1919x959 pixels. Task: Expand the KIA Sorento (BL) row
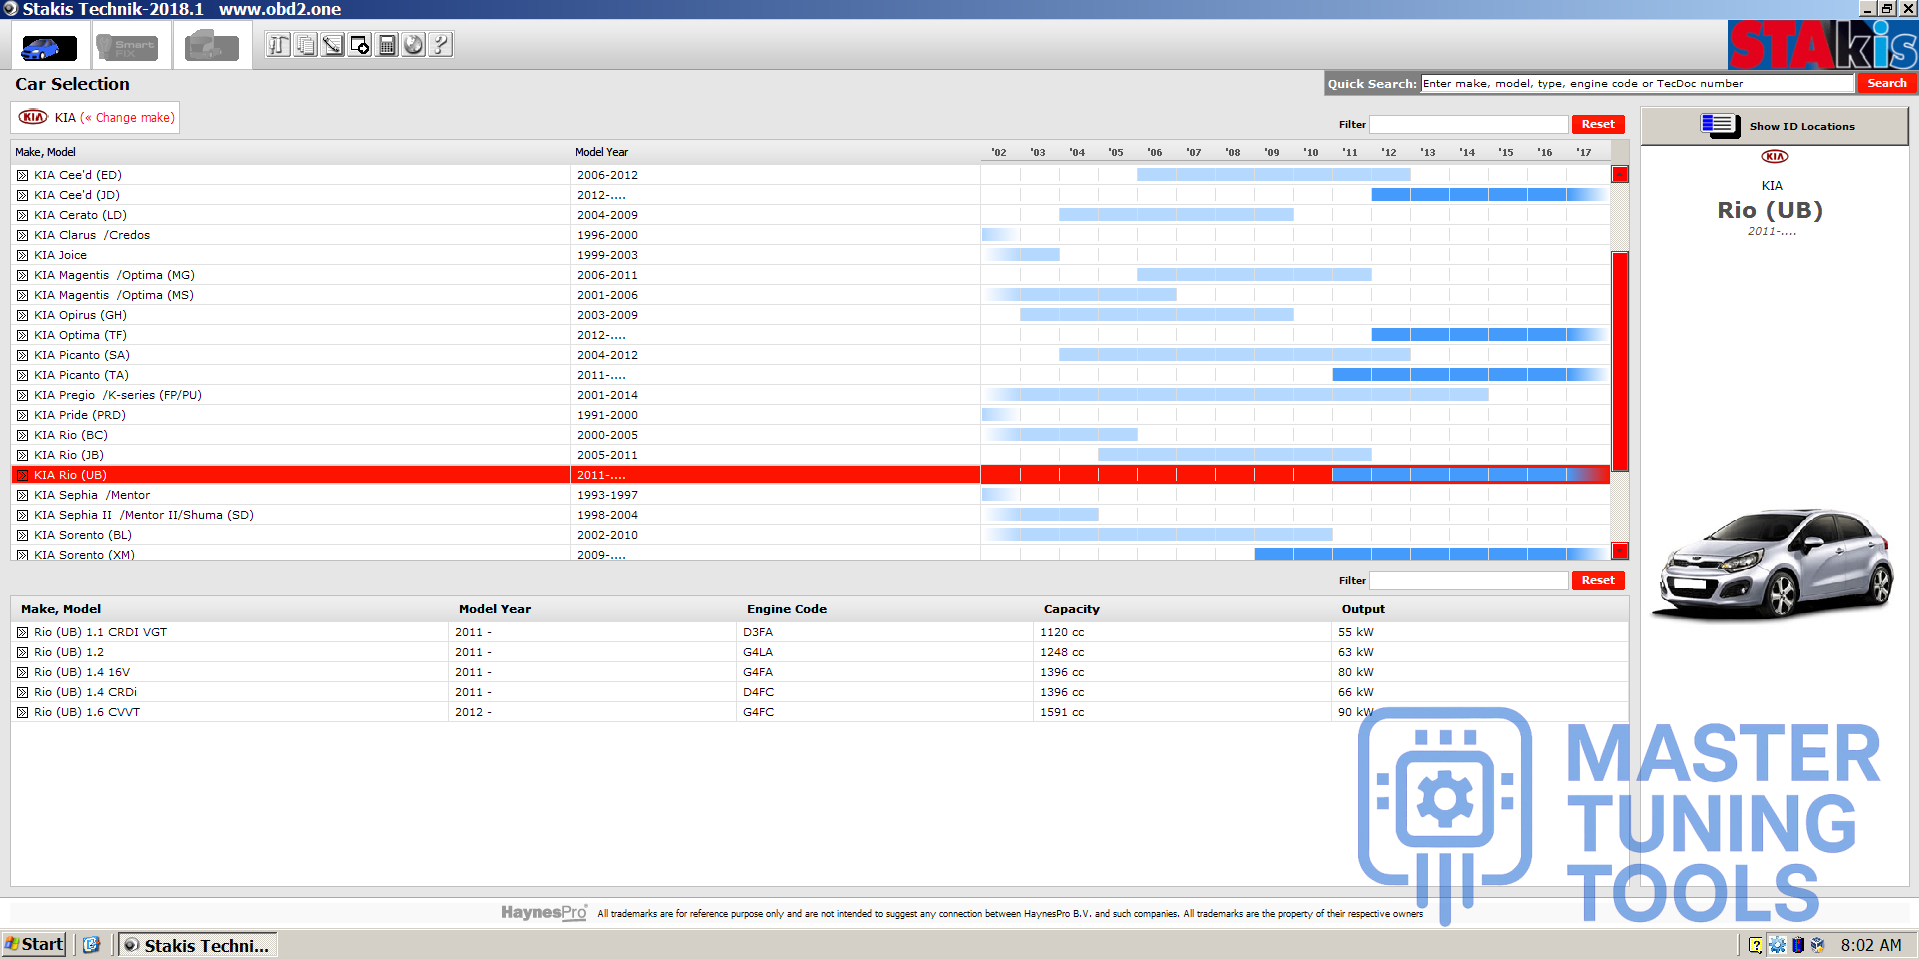(22, 535)
